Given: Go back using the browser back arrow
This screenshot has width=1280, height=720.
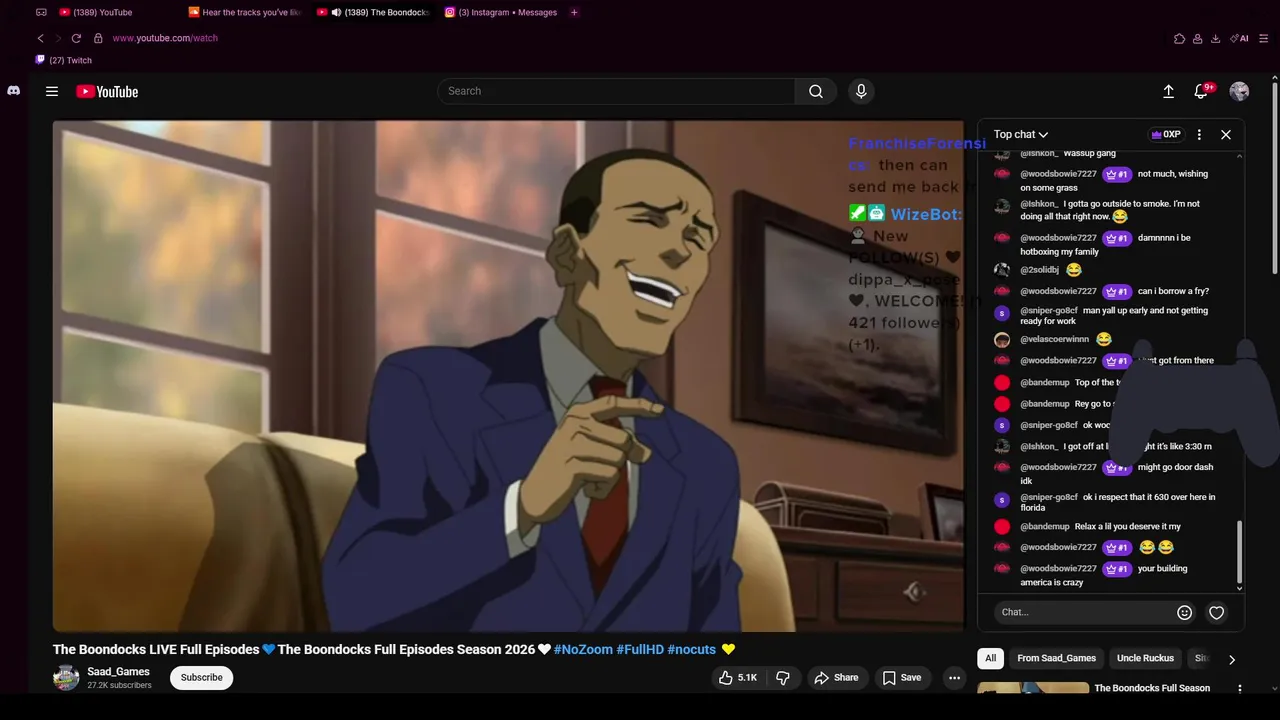Looking at the screenshot, I should pos(40,38).
